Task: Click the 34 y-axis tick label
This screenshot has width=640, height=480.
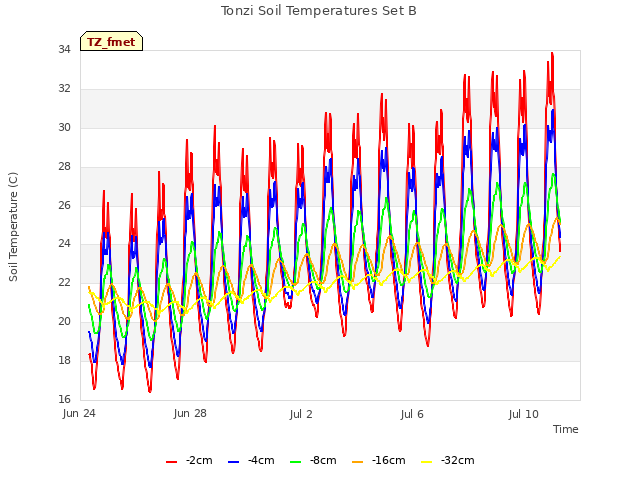Action: point(64,49)
